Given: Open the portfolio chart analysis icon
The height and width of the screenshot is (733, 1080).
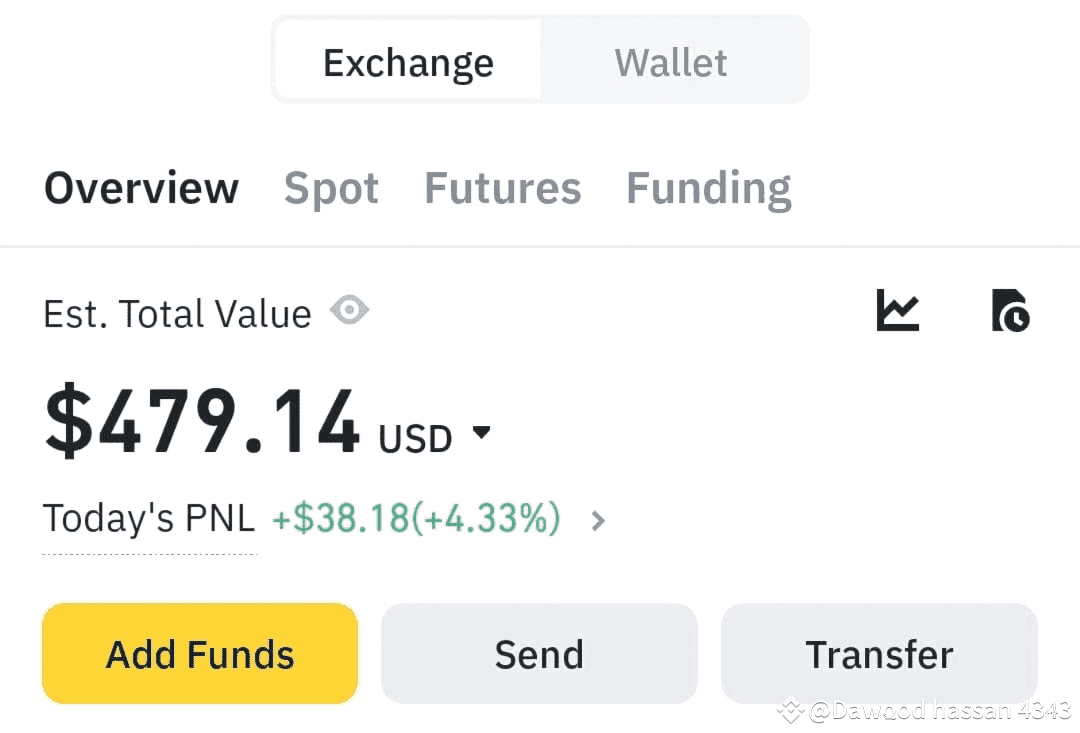Looking at the screenshot, I should (897, 310).
